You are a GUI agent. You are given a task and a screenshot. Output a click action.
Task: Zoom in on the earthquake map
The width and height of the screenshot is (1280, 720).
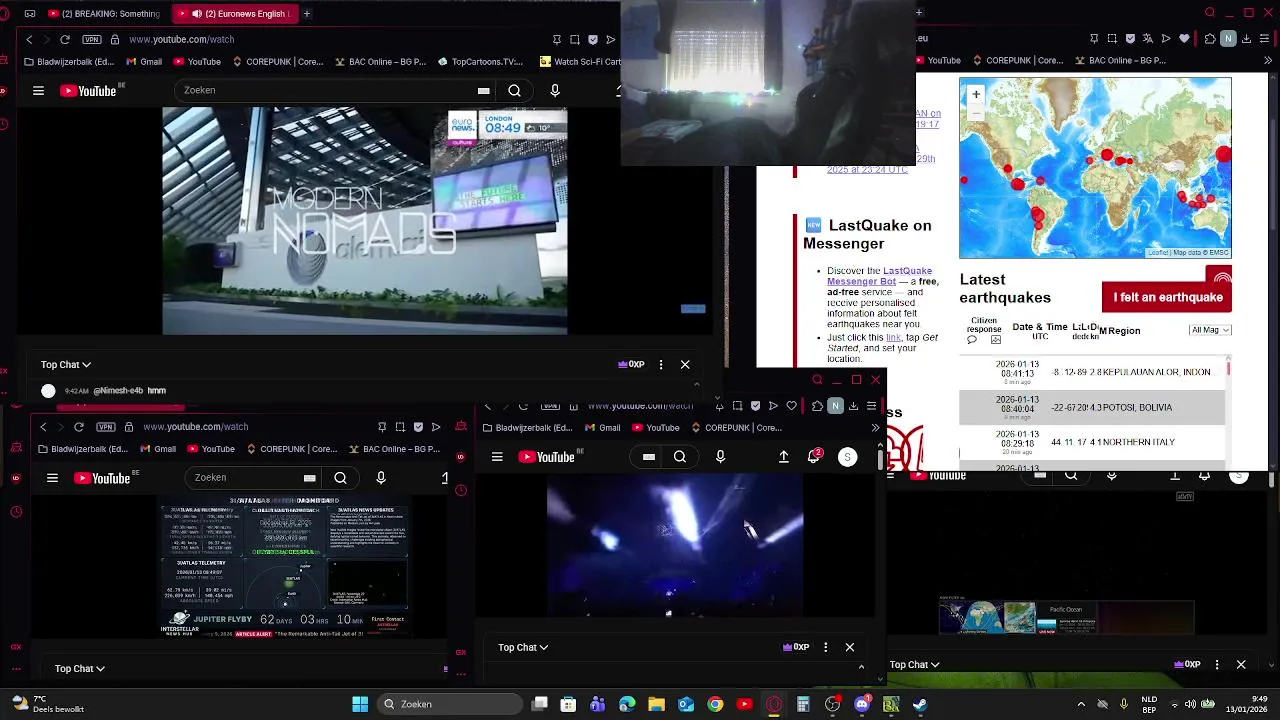point(975,94)
